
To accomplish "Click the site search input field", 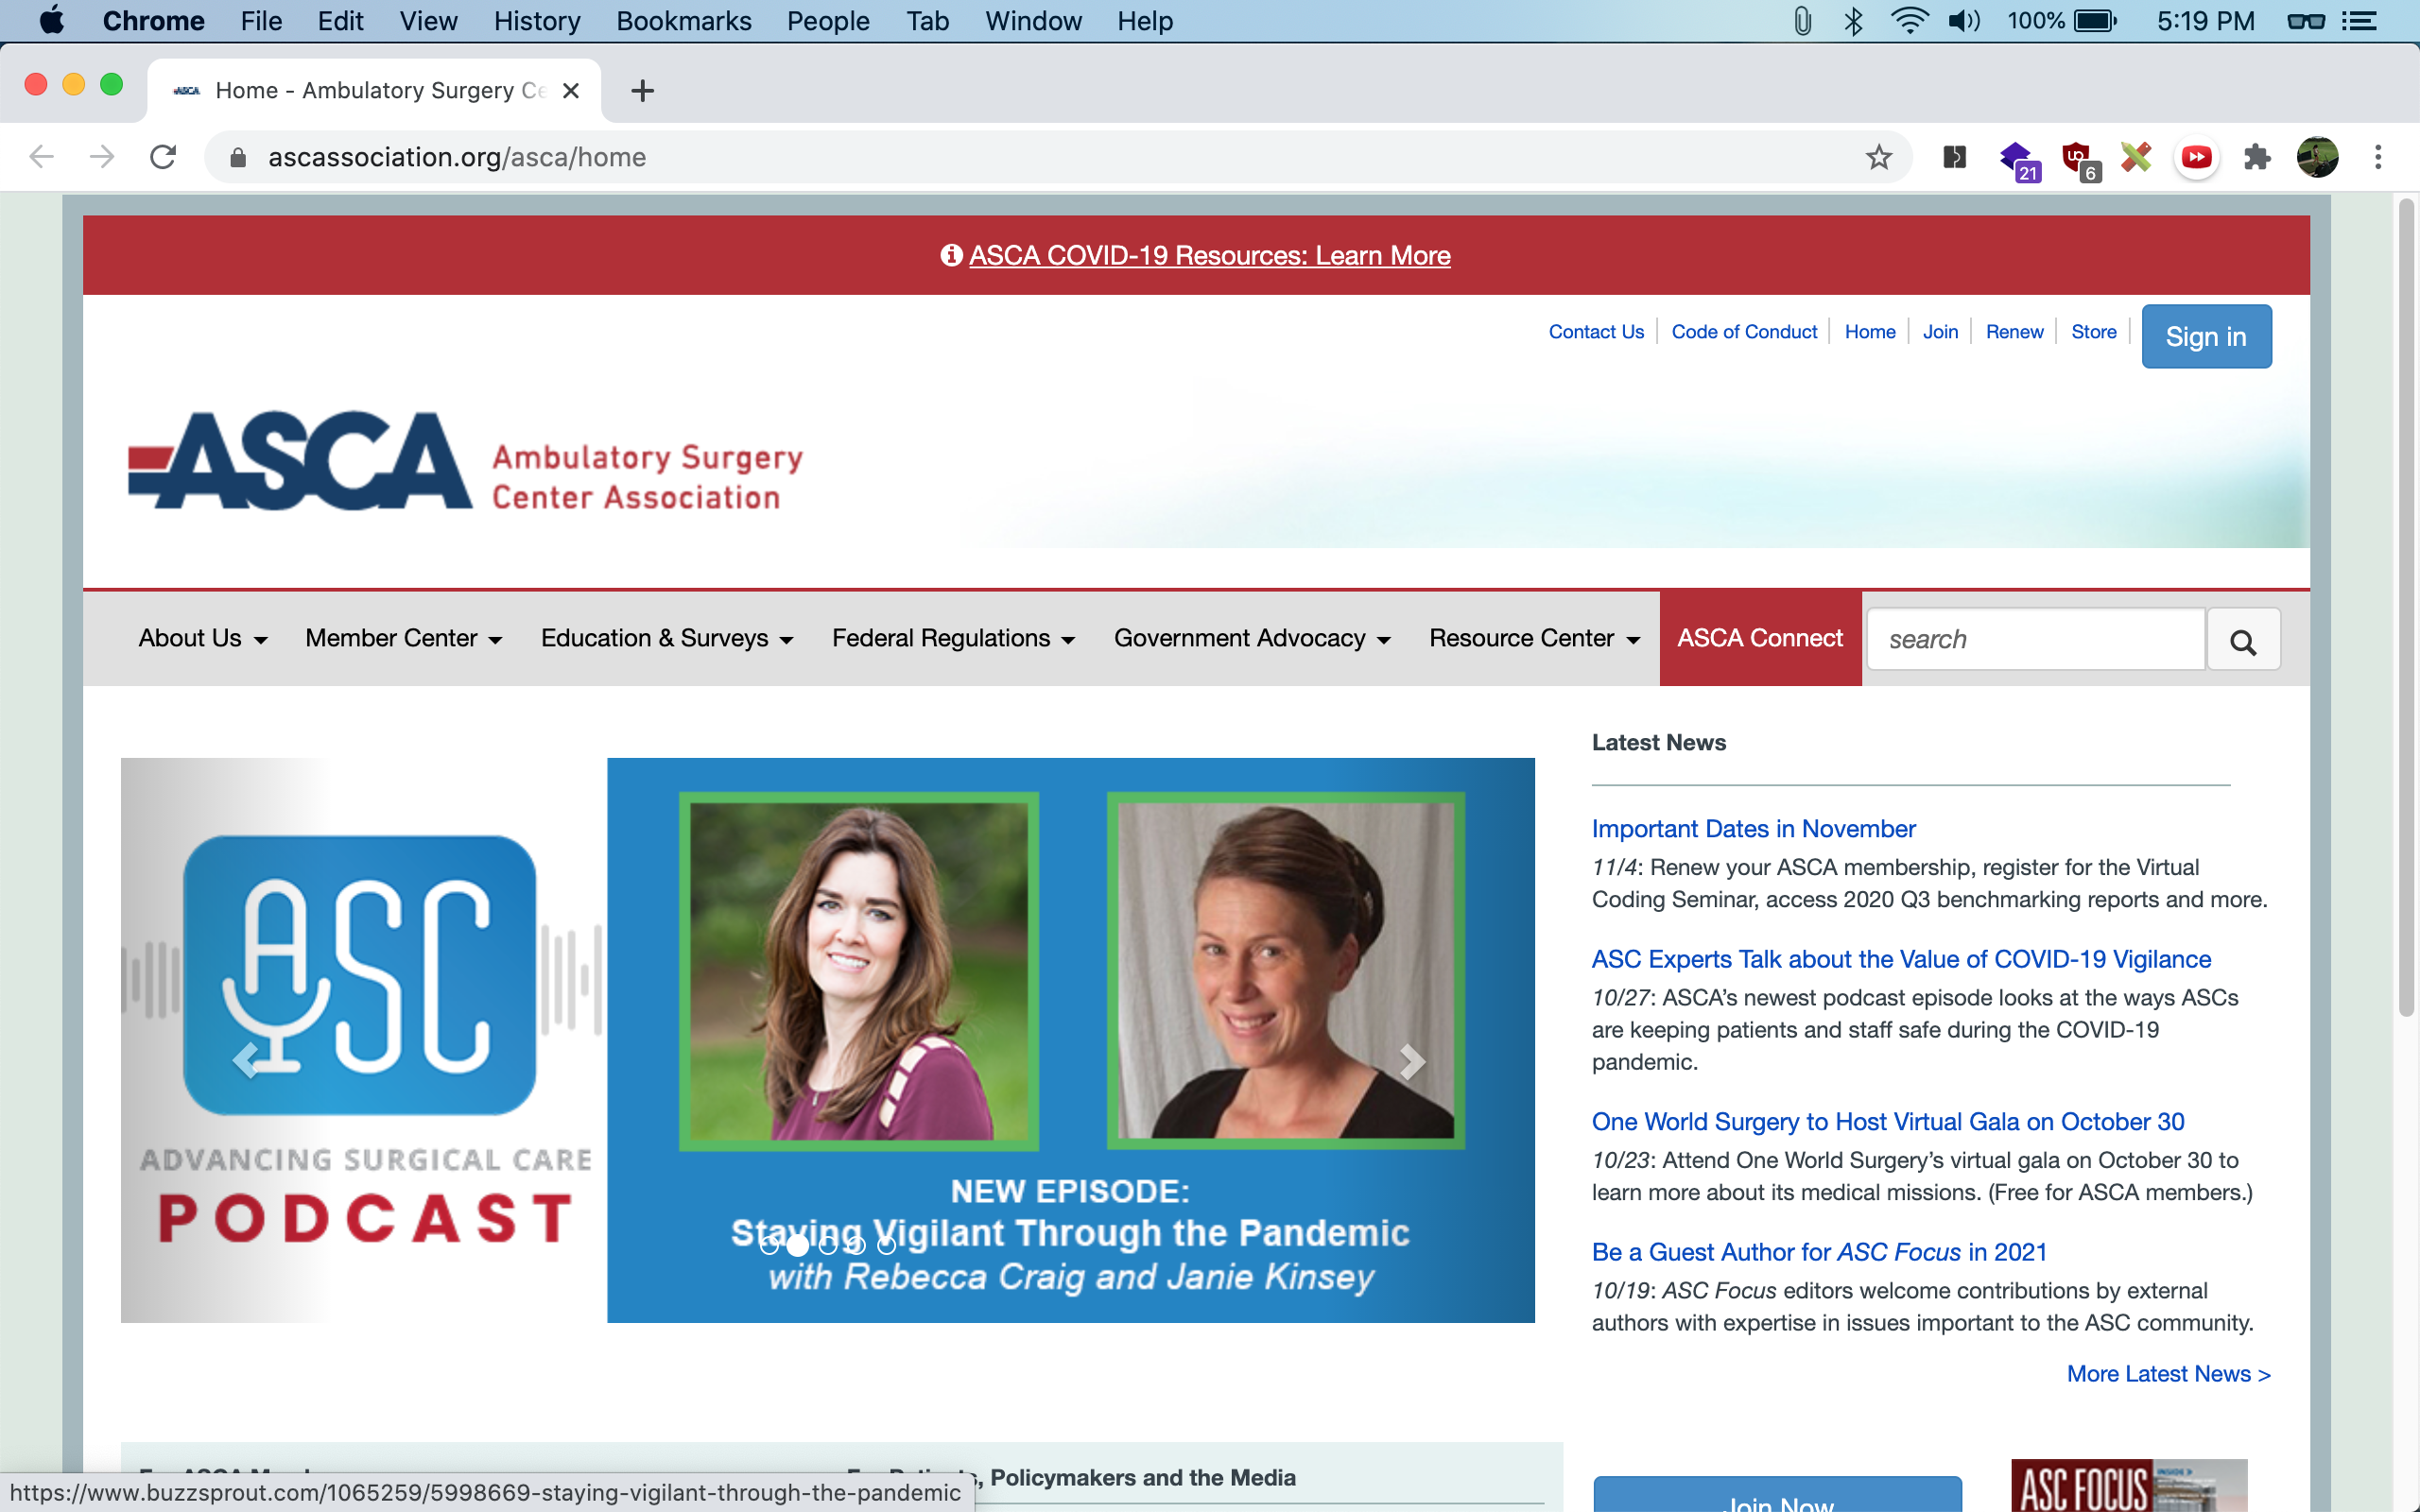I will tap(2035, 640).
